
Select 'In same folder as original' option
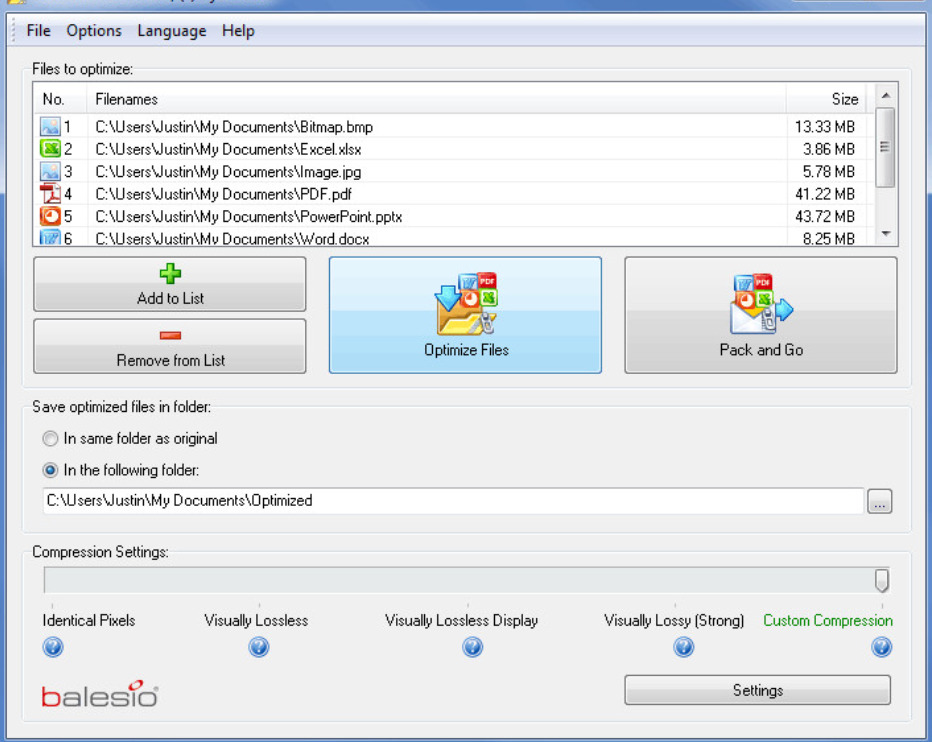51,439
